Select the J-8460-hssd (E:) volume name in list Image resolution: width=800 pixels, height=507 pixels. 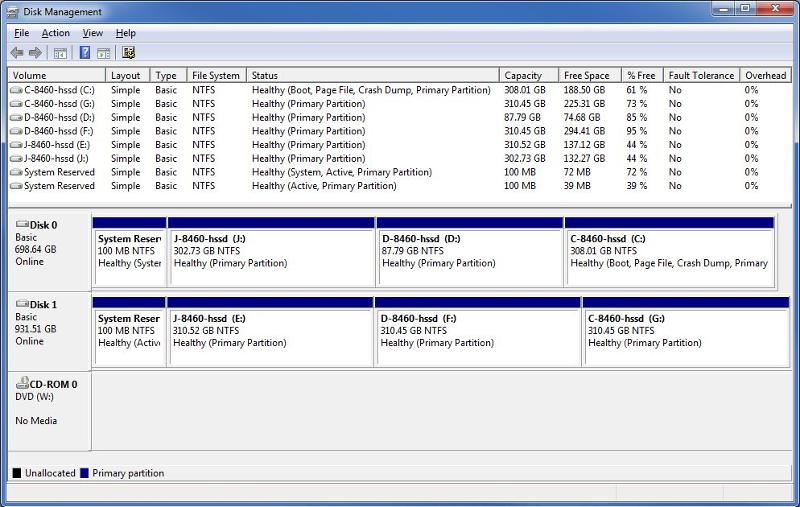point(57,145)
